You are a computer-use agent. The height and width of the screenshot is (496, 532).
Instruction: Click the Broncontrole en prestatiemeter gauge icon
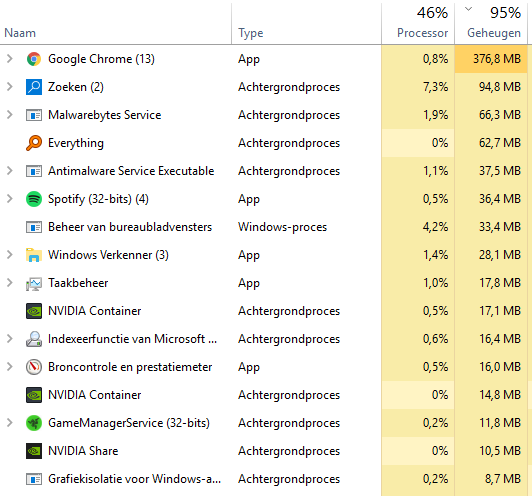tap(34, 367)
